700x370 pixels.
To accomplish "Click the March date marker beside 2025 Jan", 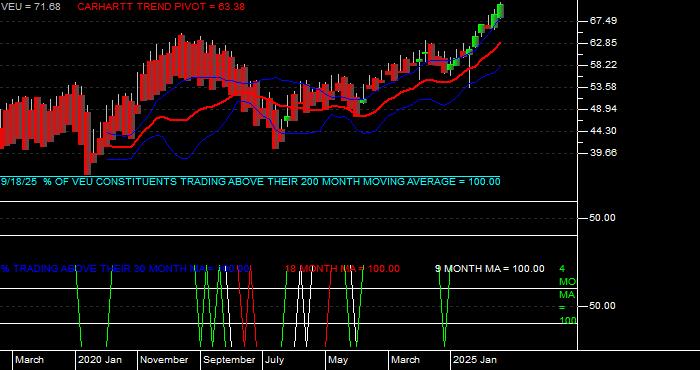I will [405, 360].
